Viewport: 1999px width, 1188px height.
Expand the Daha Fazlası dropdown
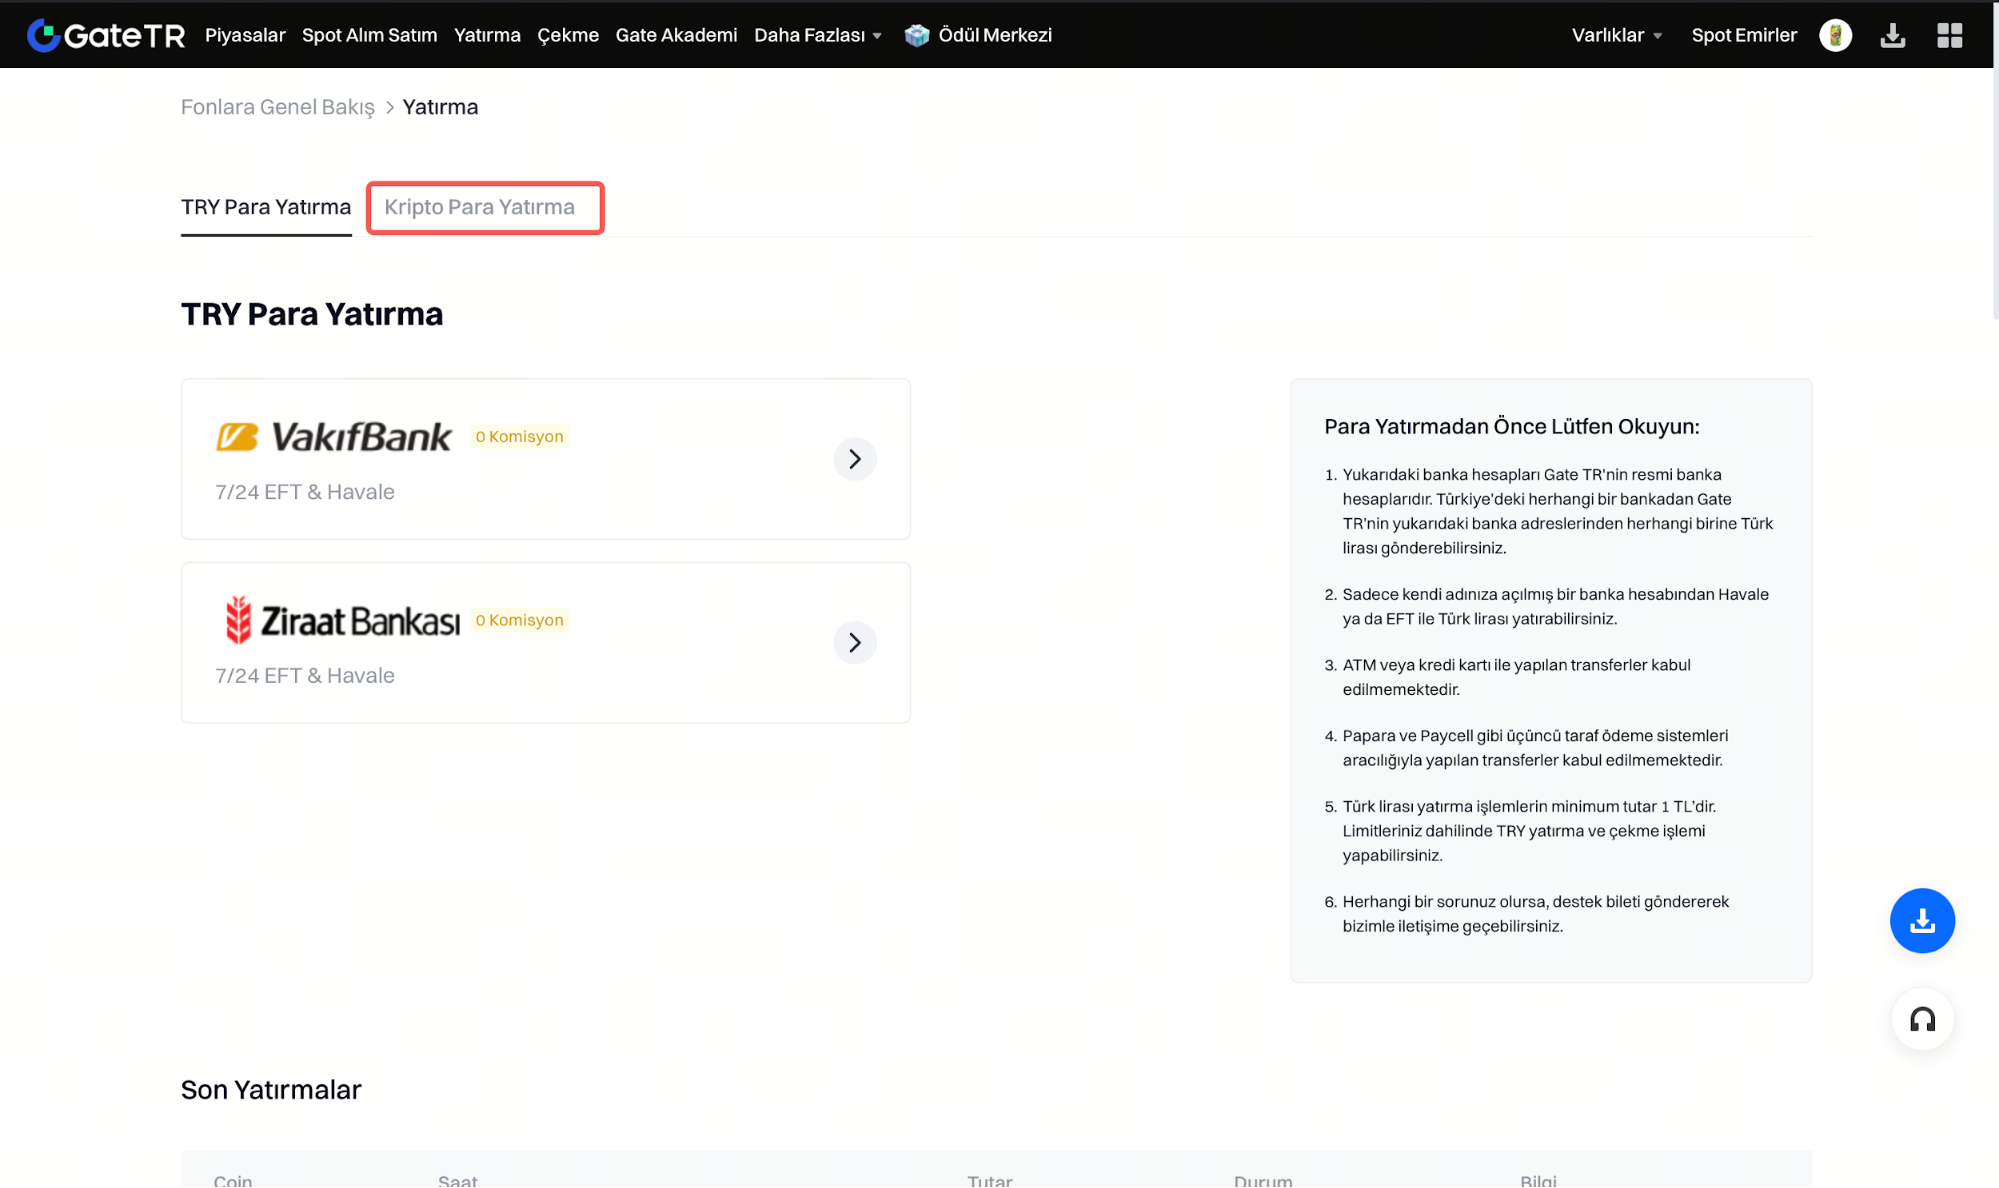817,35
